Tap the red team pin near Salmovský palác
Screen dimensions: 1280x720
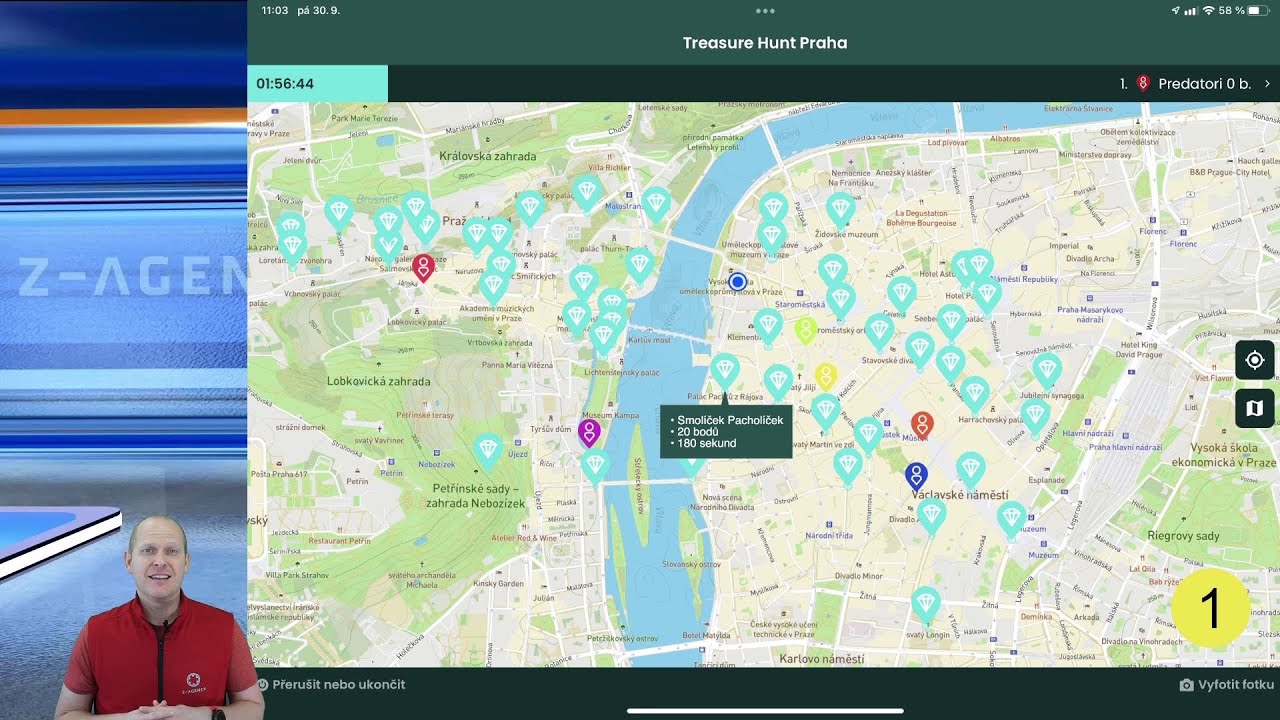click(424, 267)
